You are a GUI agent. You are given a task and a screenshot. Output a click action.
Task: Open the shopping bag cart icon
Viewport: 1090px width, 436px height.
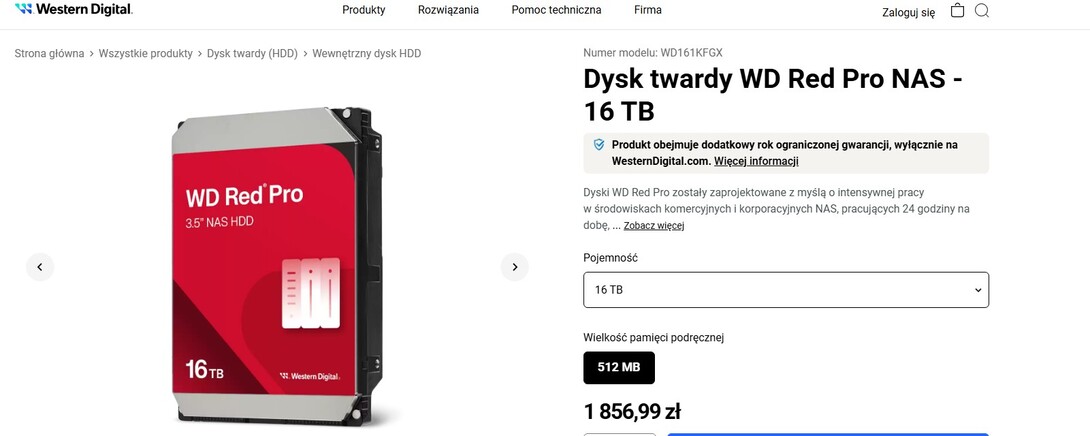point(957,10)
